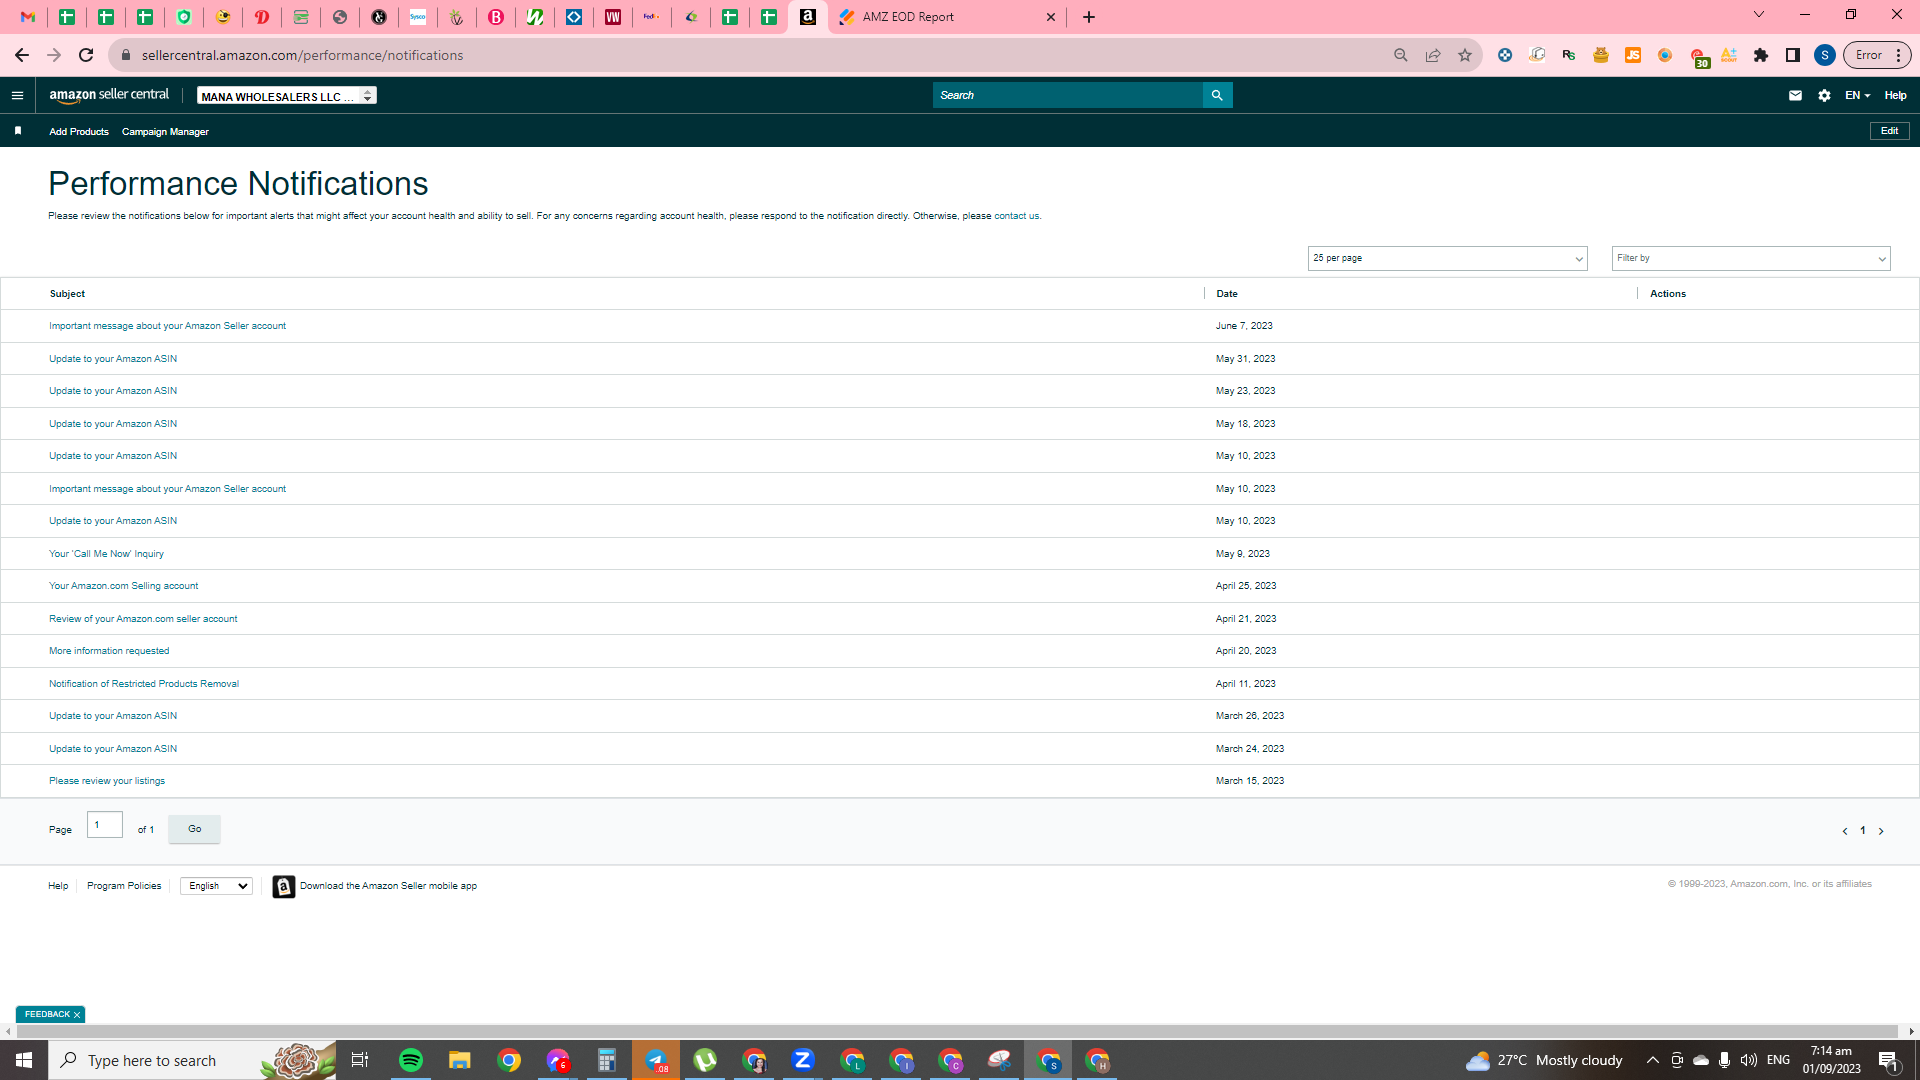
Task: Open Review of your Amazon.com seller account
Action: coord(143,619)
